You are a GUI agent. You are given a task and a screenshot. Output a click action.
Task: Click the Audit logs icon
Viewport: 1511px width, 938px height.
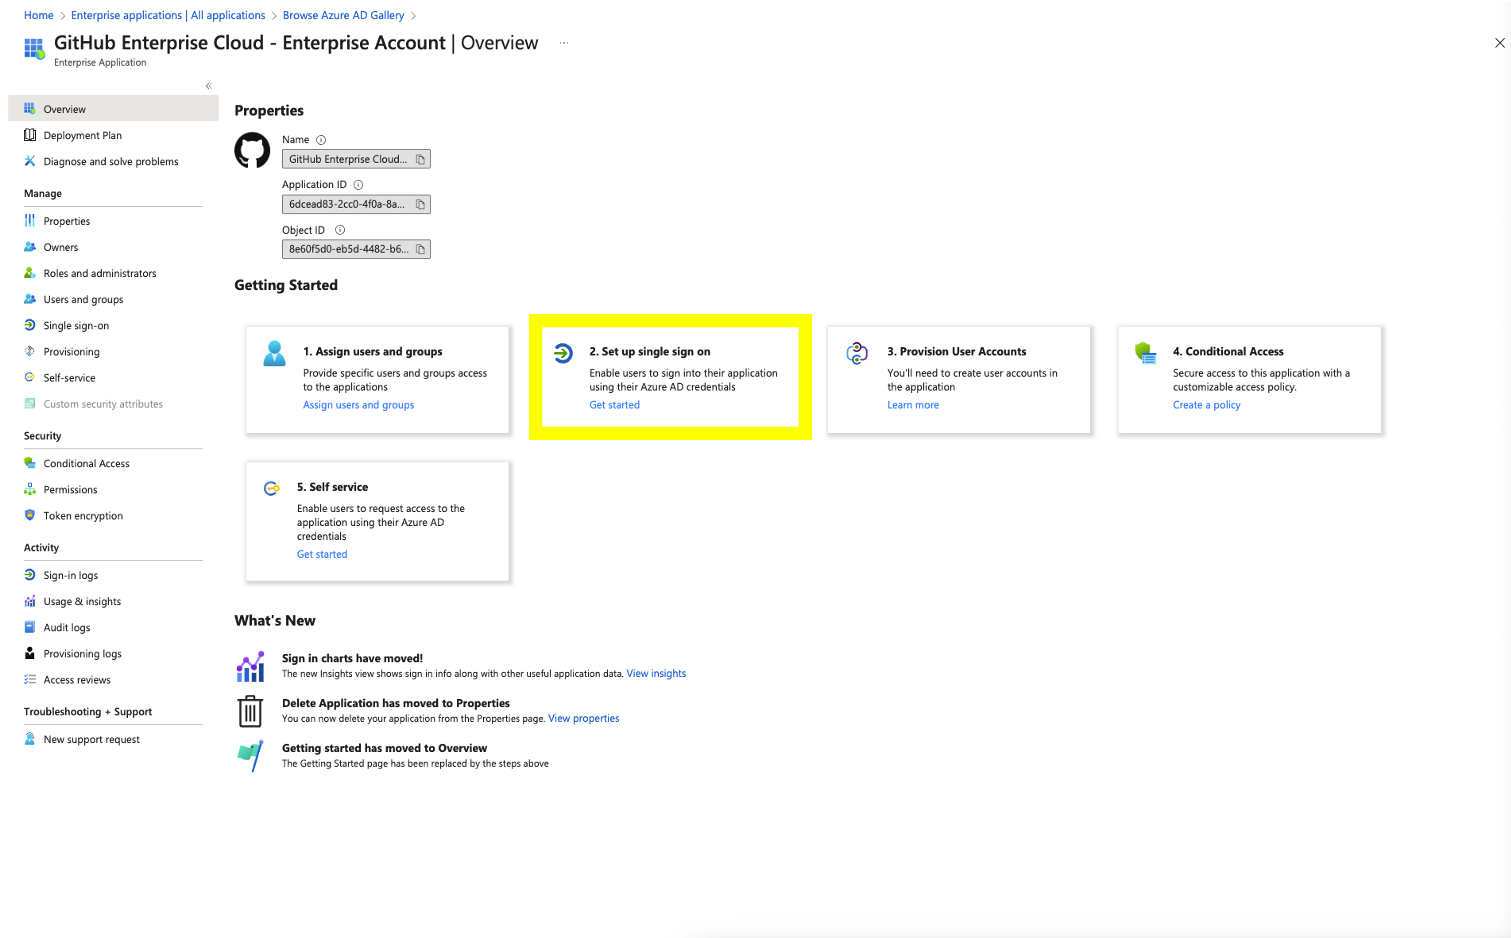tap(30, 627)
